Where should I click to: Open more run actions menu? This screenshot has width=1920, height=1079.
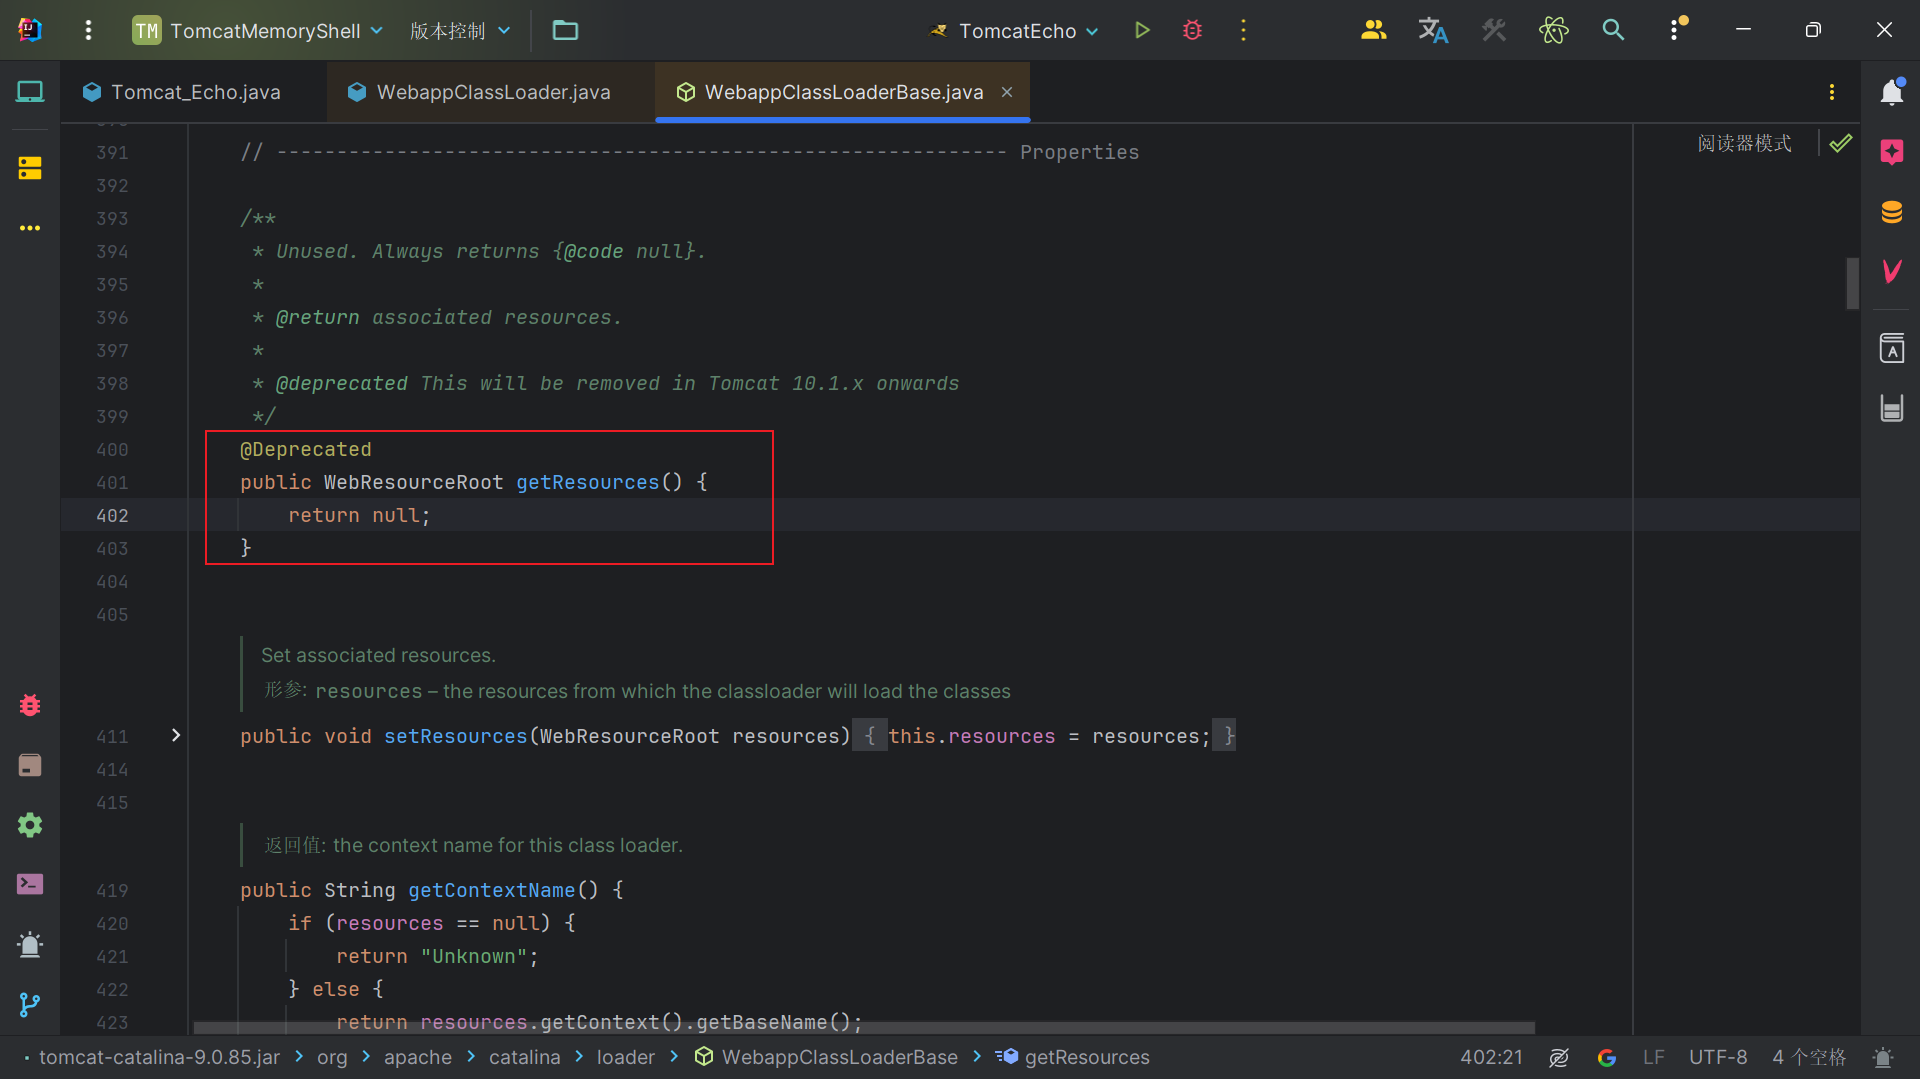(1243, 30)
